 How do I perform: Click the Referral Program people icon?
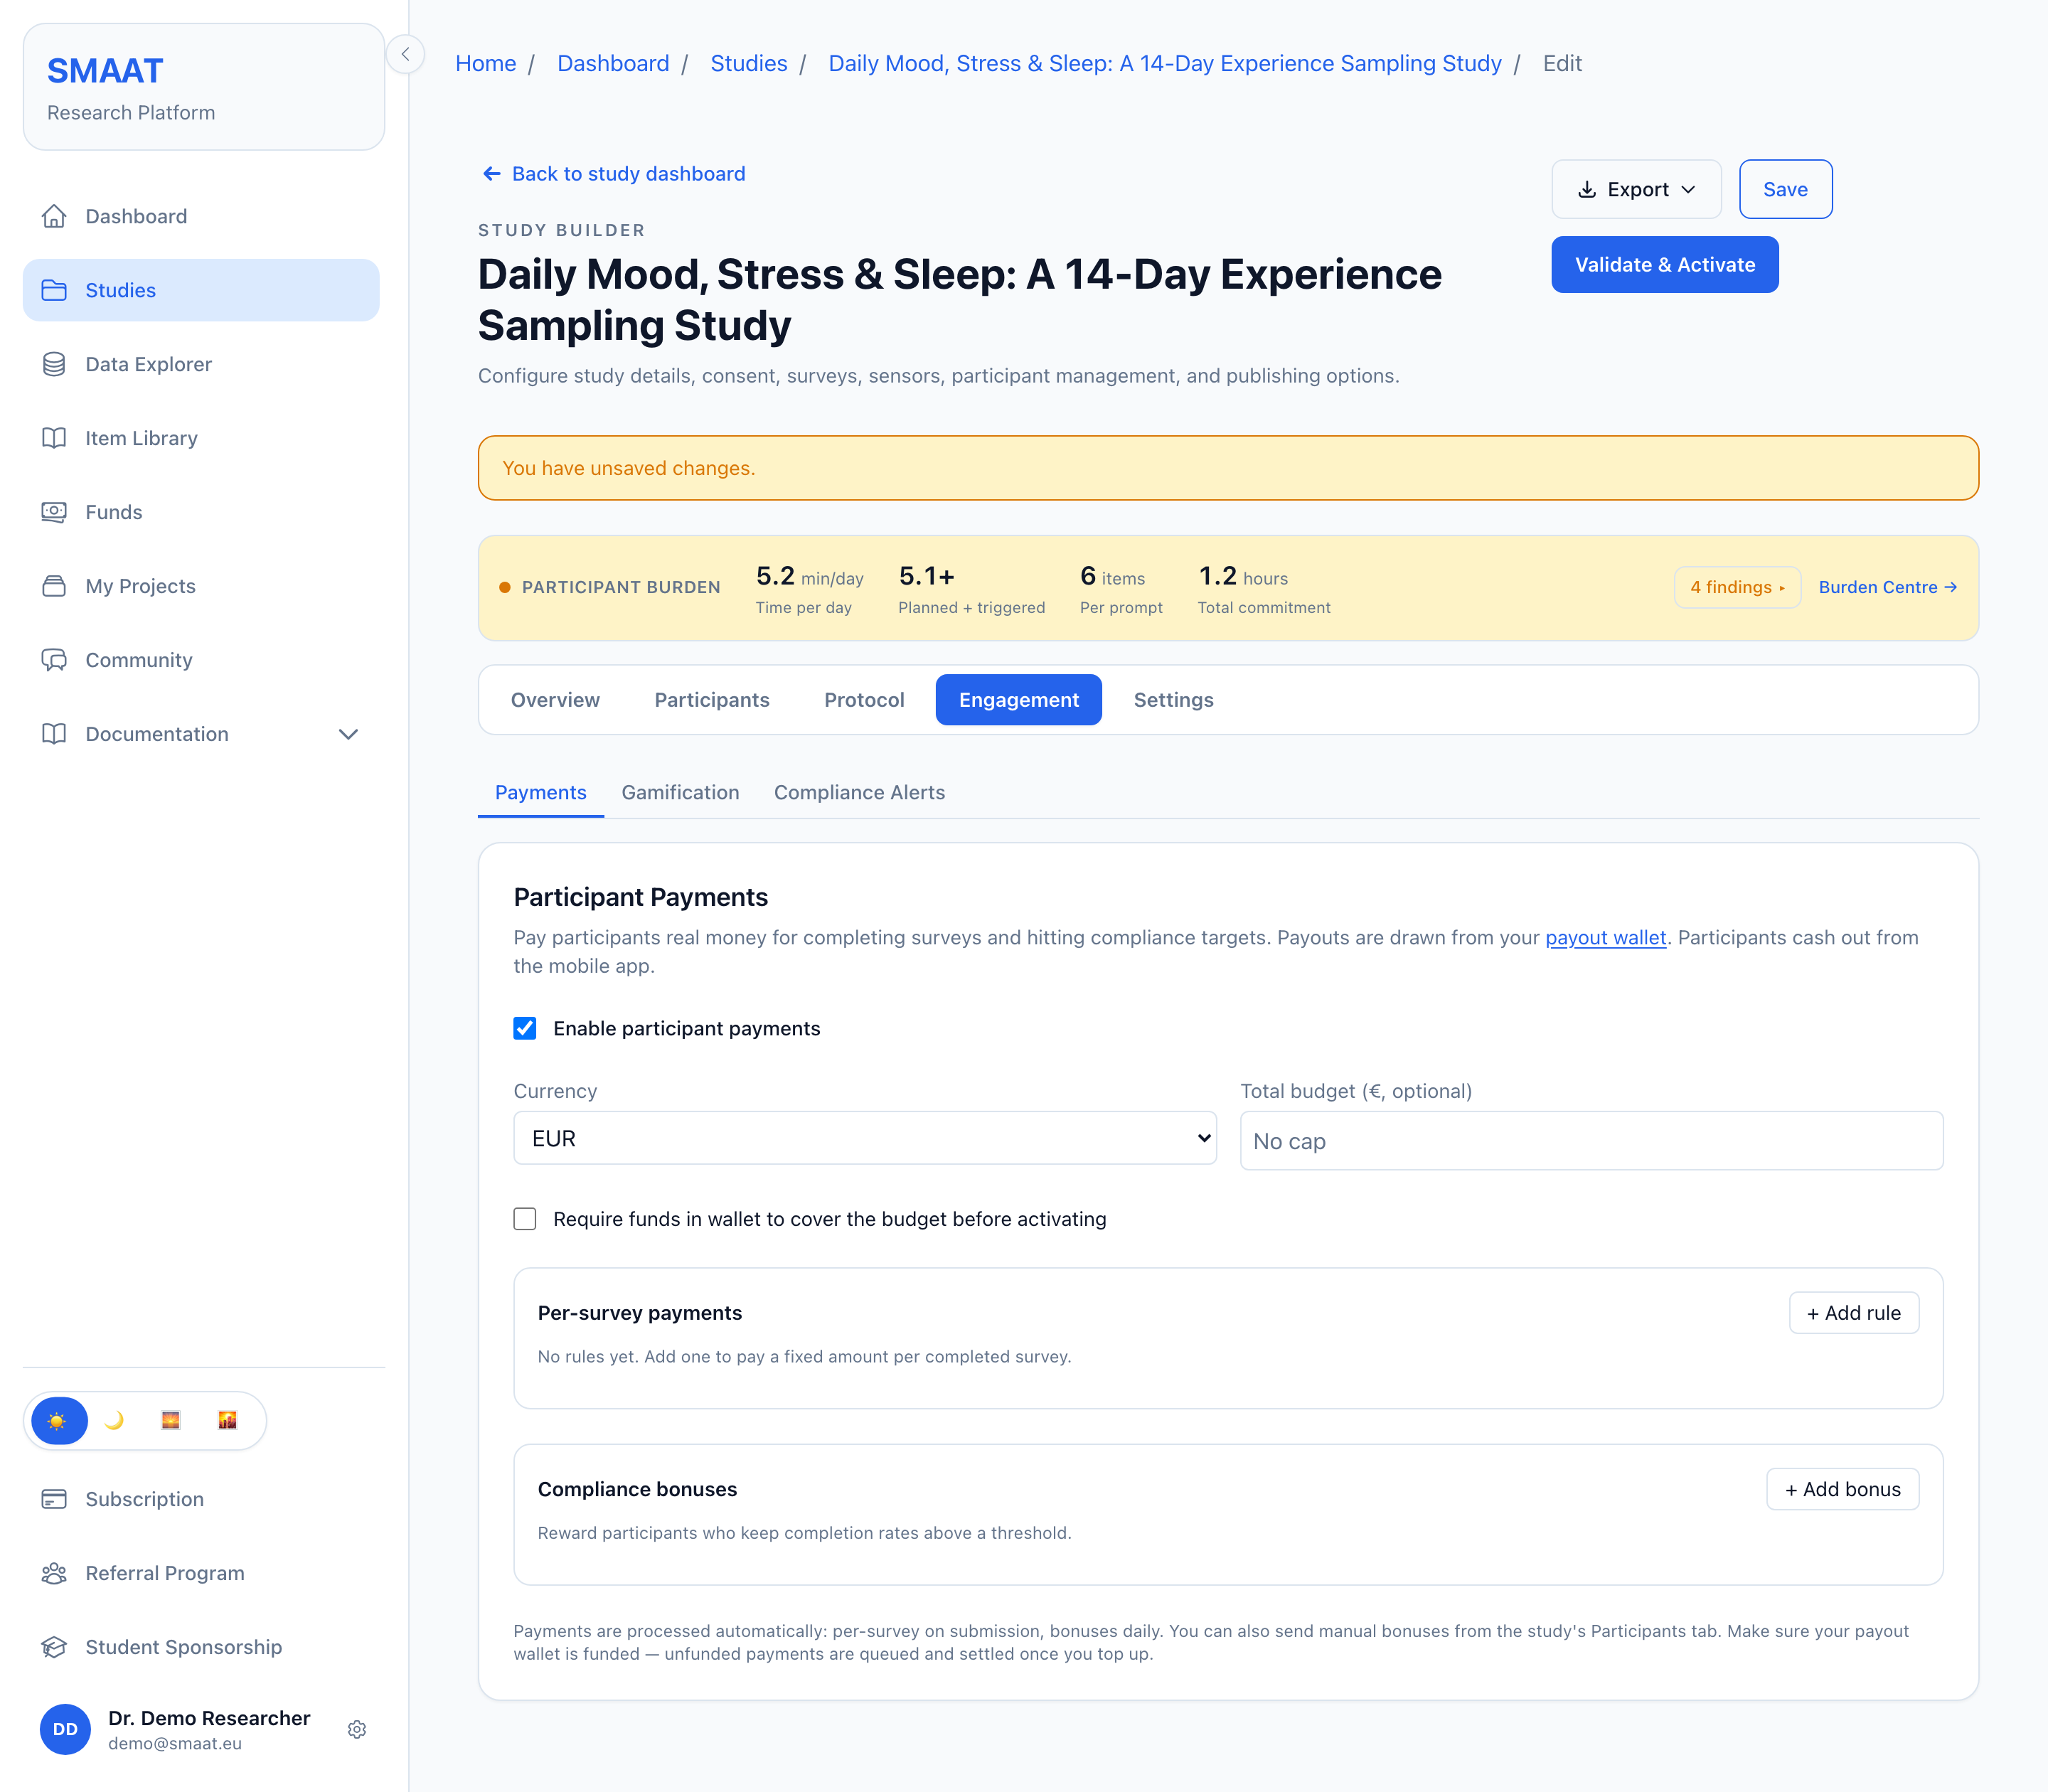(x=54, y=1573)
